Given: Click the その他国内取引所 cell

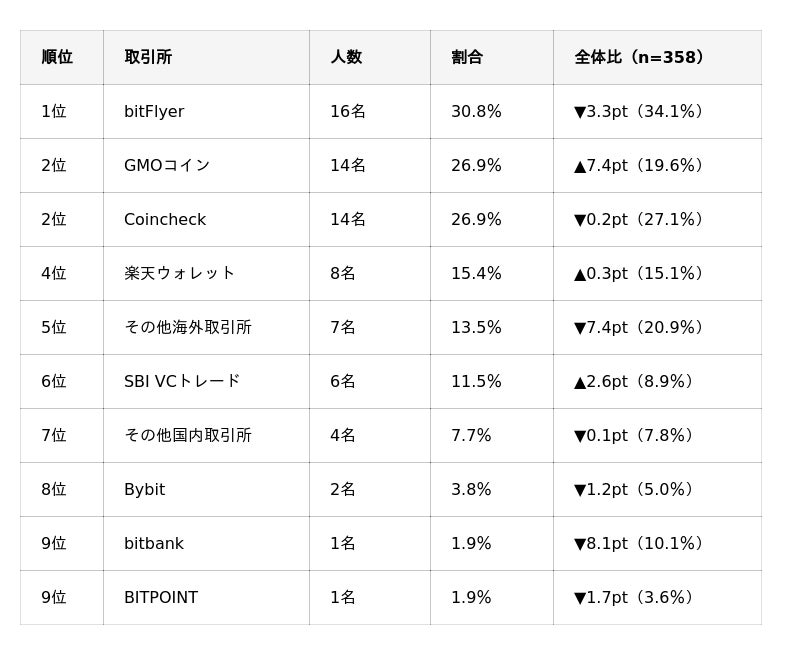Looking at the screenshot, I should 188,436.
